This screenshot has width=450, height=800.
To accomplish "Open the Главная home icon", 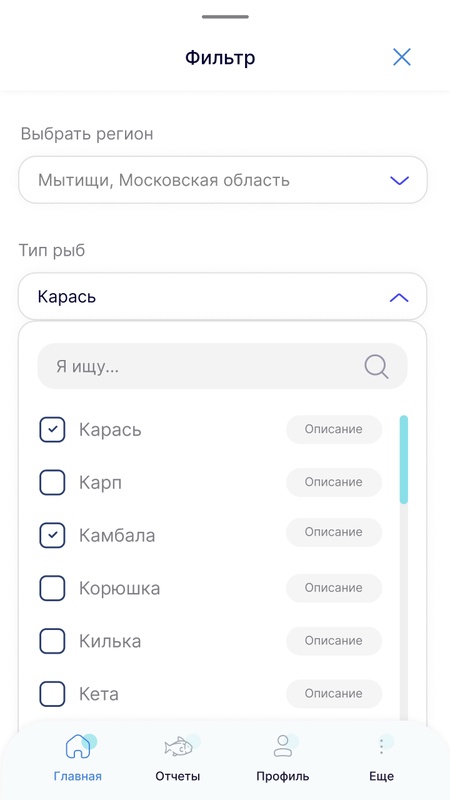I will pos(78,746).
